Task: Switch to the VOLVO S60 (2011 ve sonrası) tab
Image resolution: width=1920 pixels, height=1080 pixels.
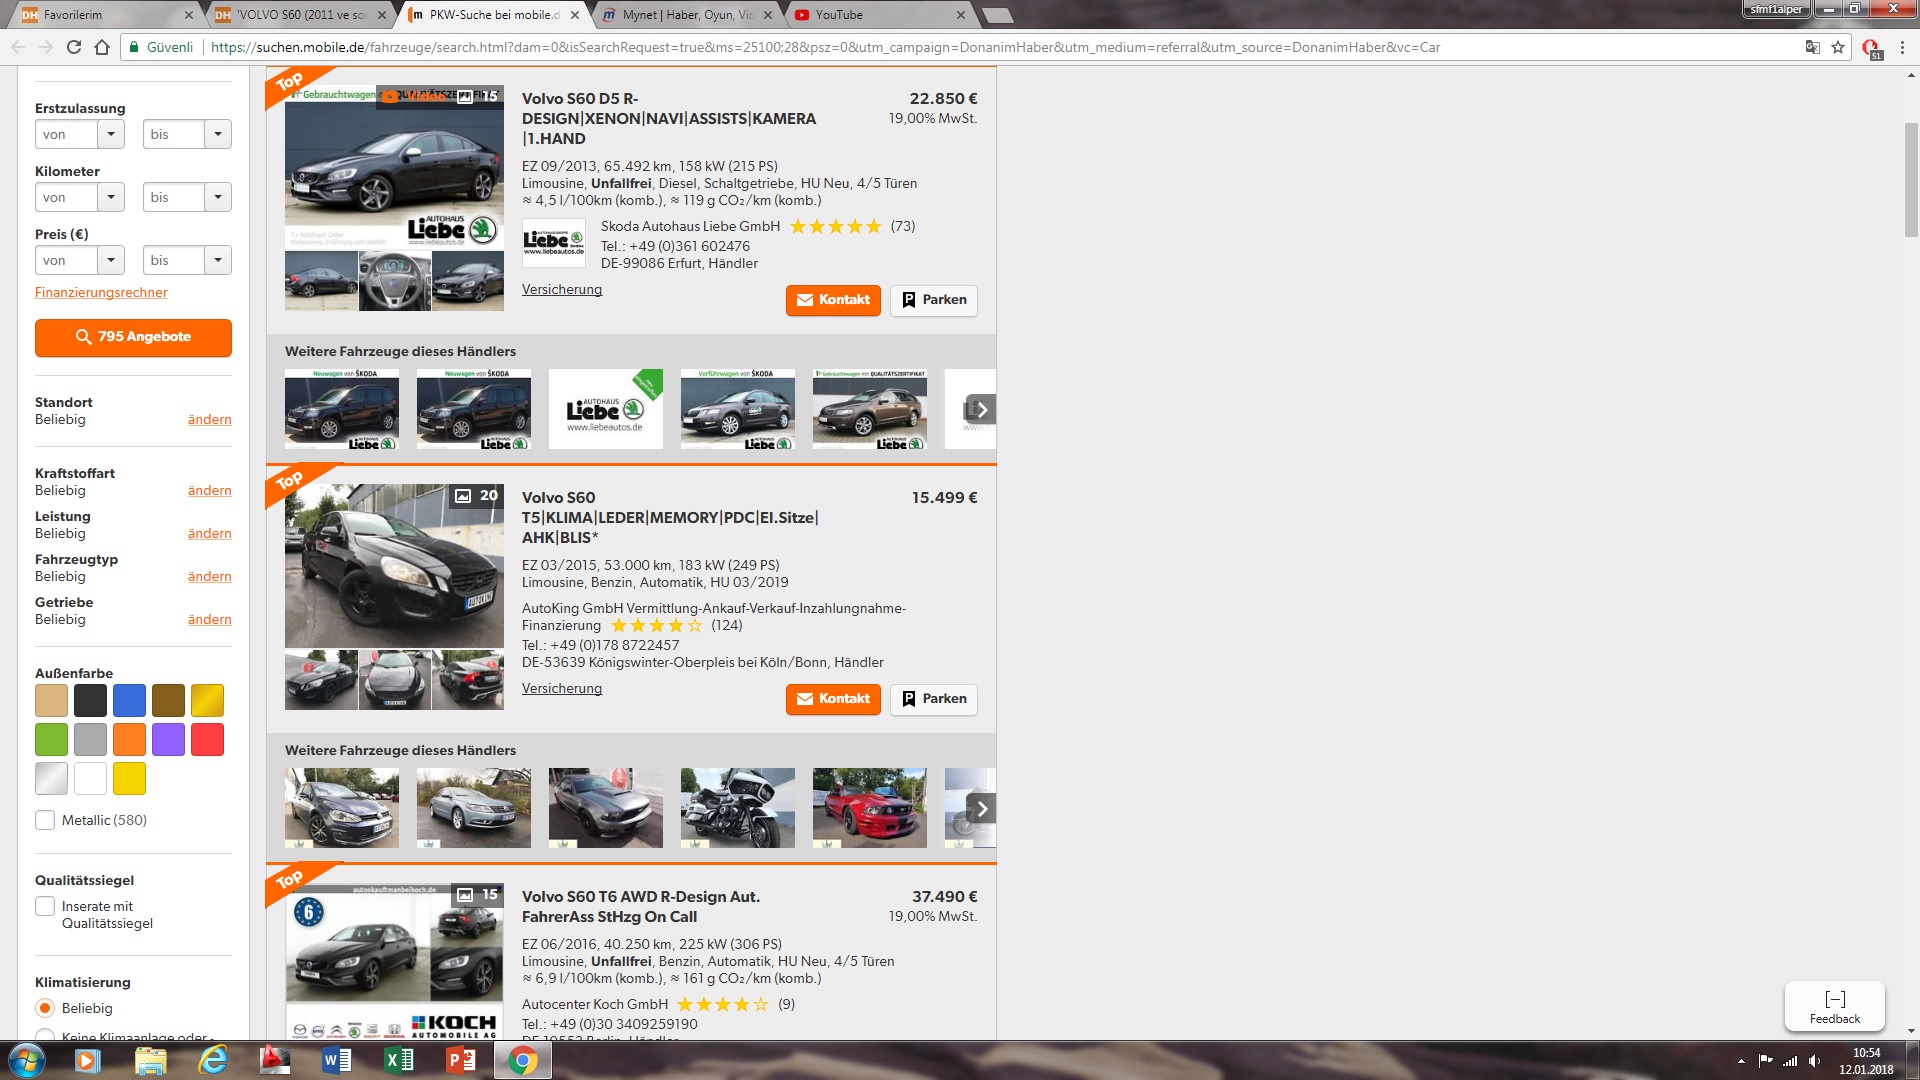Action: (x=300, y=15)
